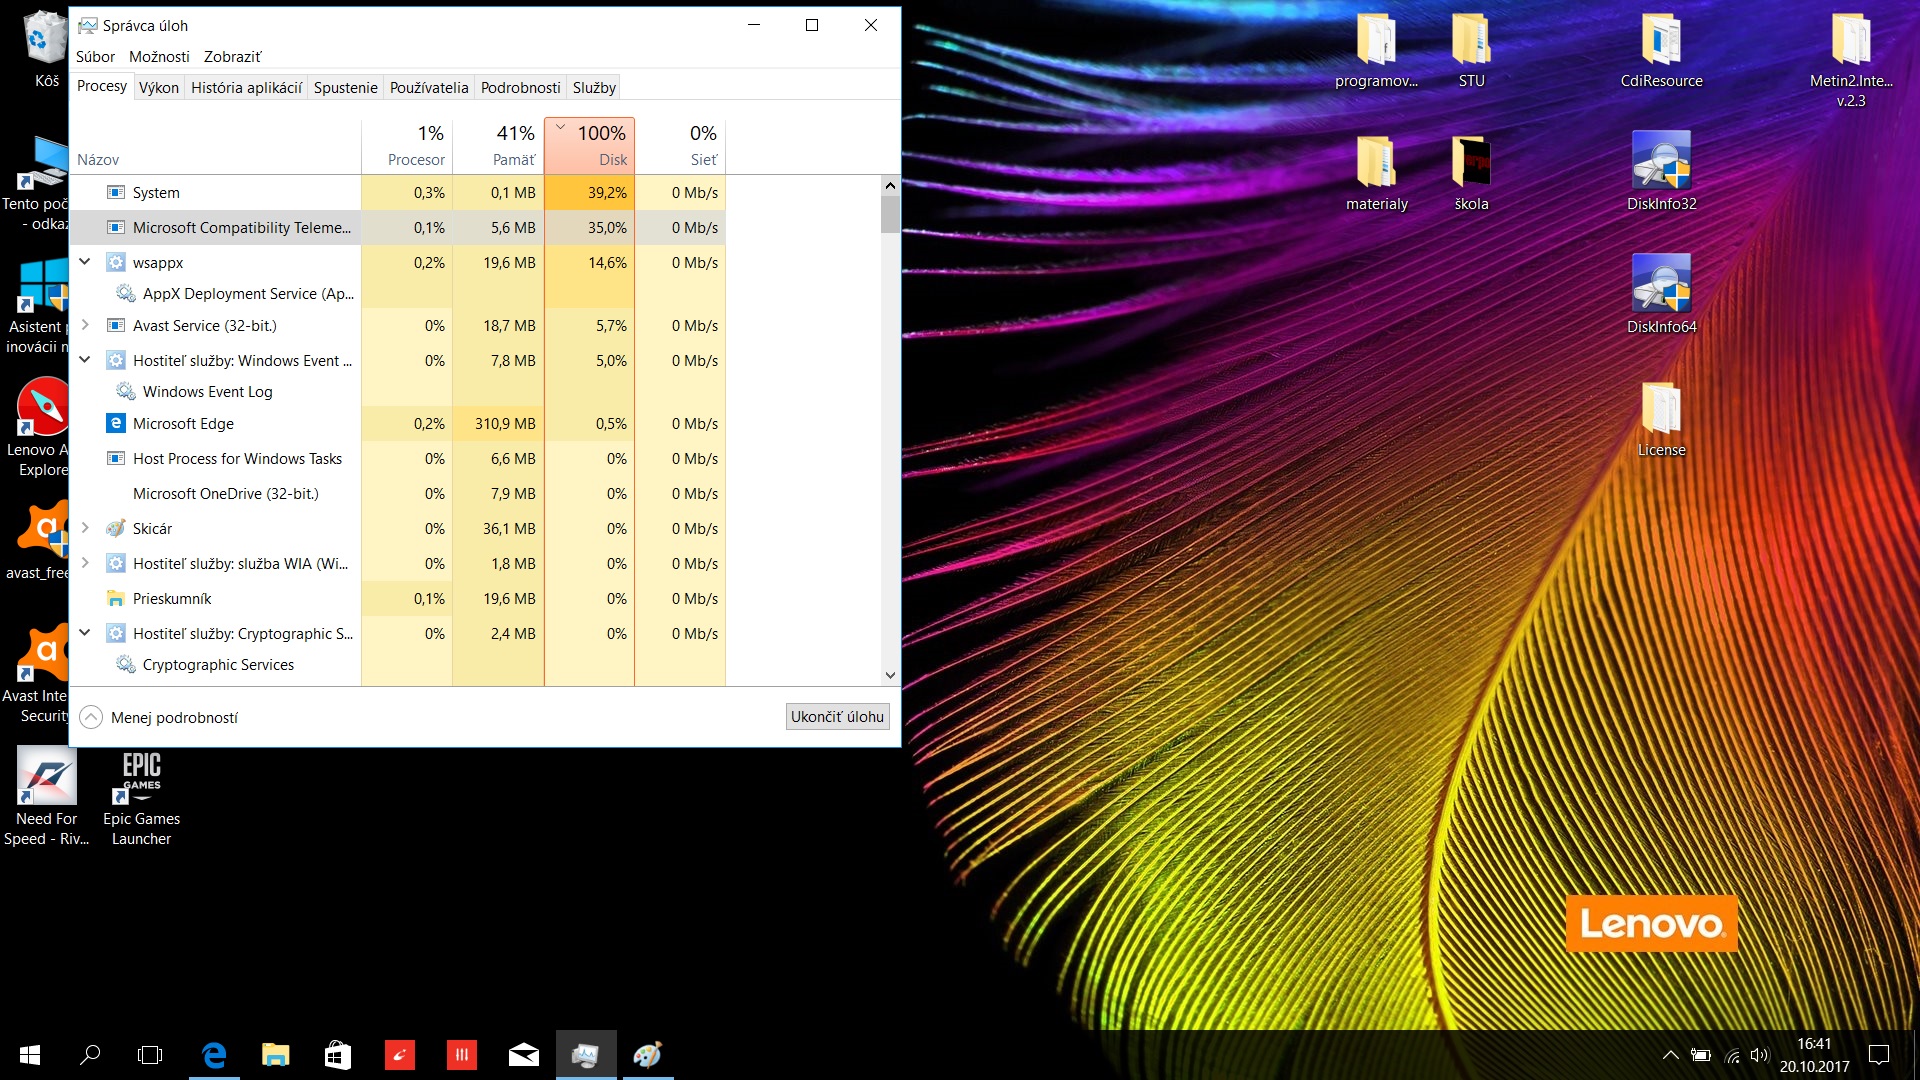The height and width of the screenshot is (1080, 1920).
Task: Click scrollbar down arrow in process list
Action: [x=890, y=676]
